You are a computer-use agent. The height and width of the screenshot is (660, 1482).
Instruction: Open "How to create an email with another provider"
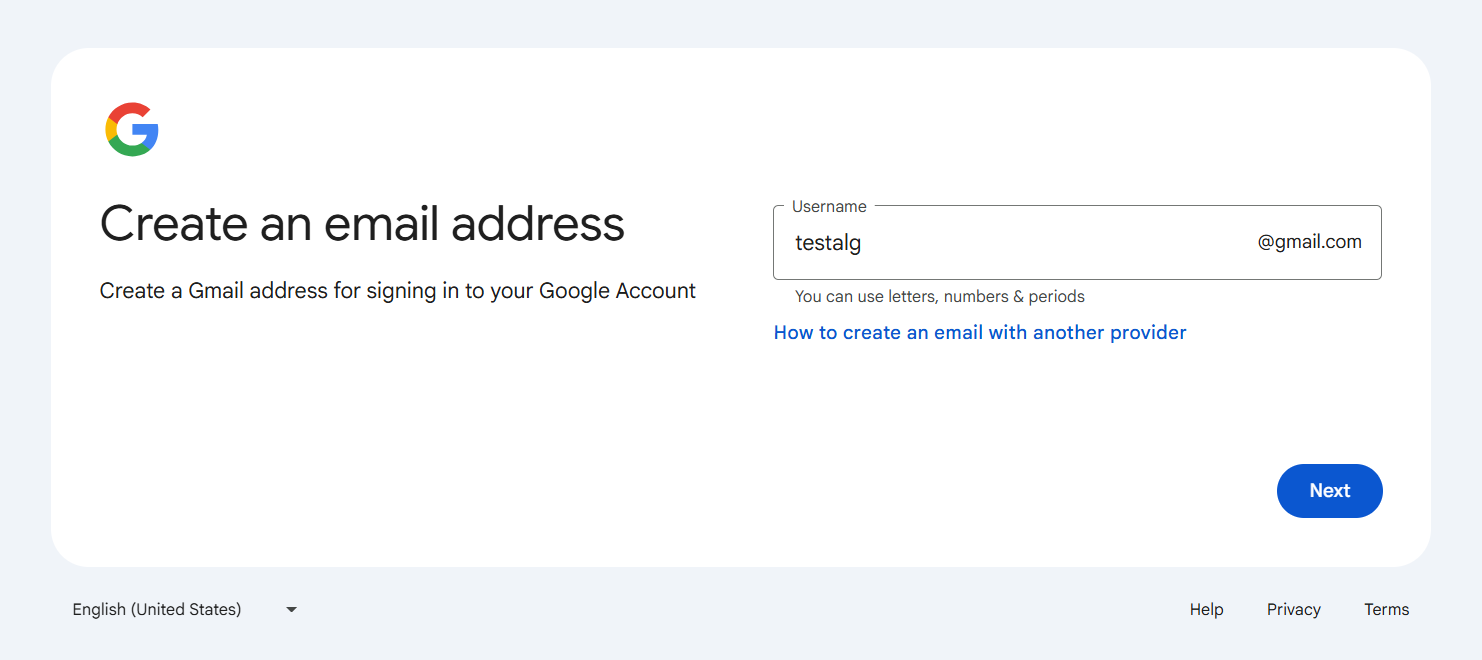tap(980, 332)
